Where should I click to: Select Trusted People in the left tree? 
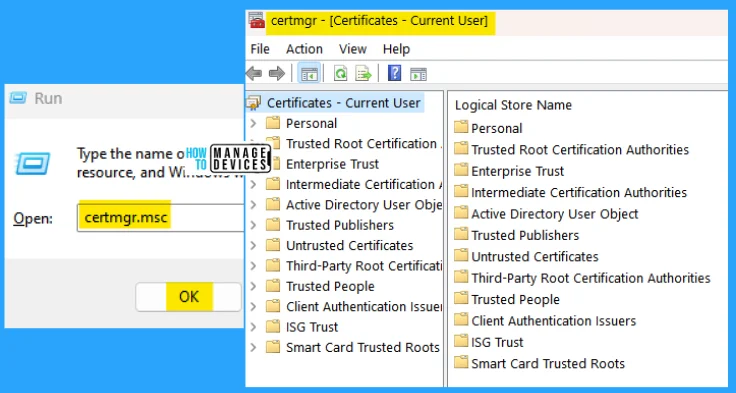pos(330,286)
